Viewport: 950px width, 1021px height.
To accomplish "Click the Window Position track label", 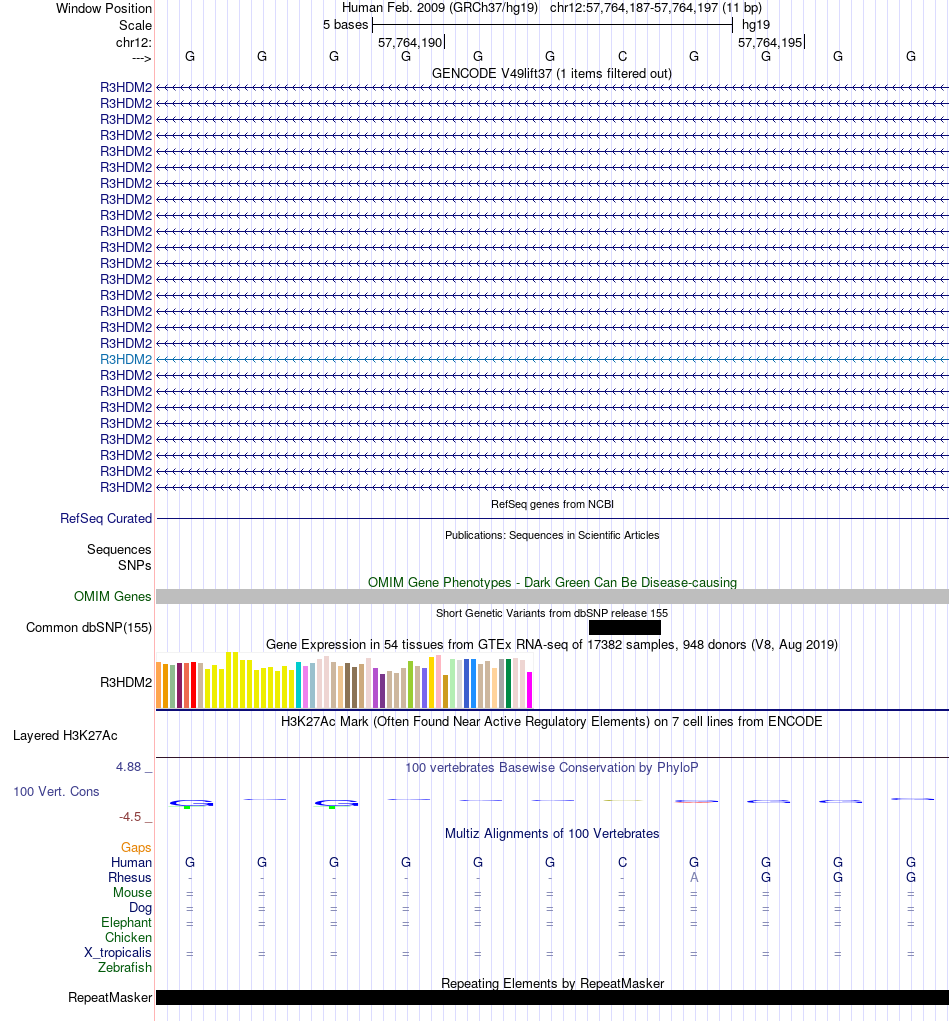I will [x=104, y=8].
